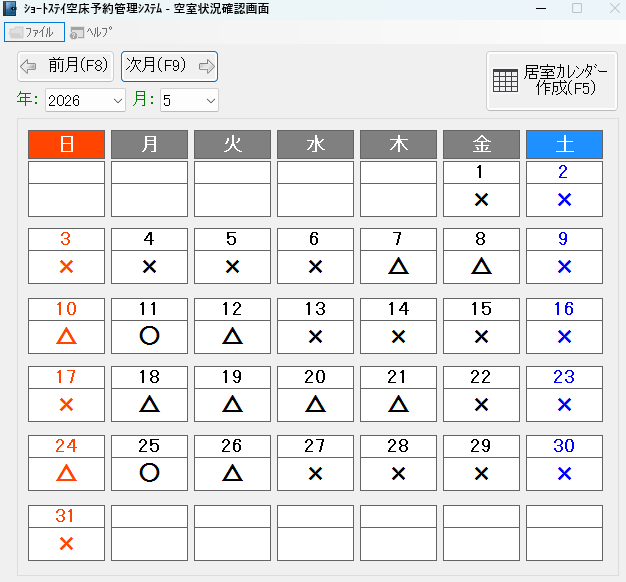
Task: Minimize the application window
Action: tap(541, 8)
